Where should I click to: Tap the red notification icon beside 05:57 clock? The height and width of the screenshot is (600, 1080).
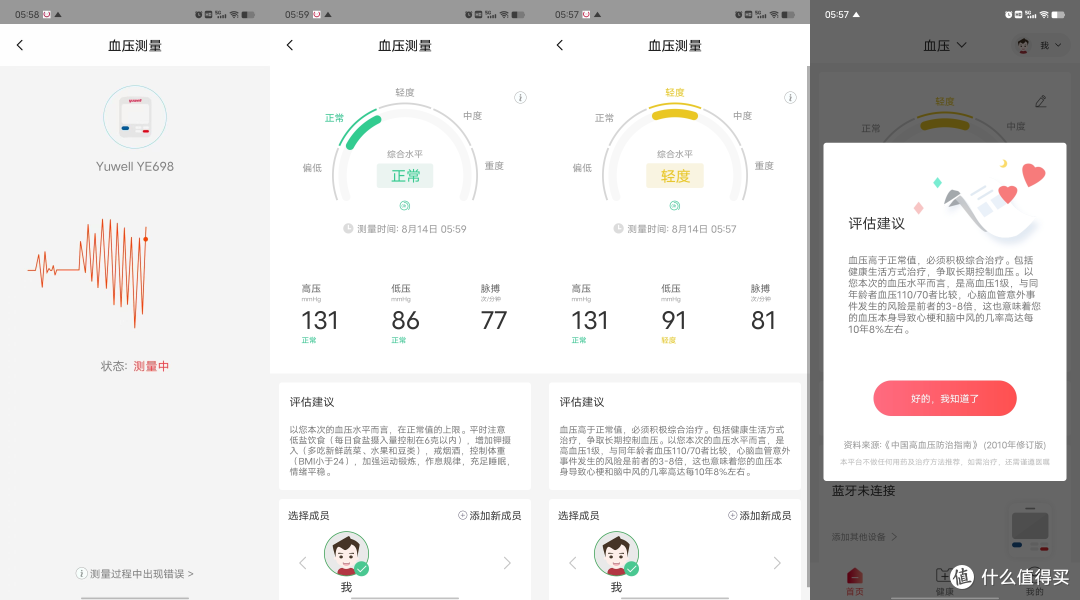click(x=587, y=14)
